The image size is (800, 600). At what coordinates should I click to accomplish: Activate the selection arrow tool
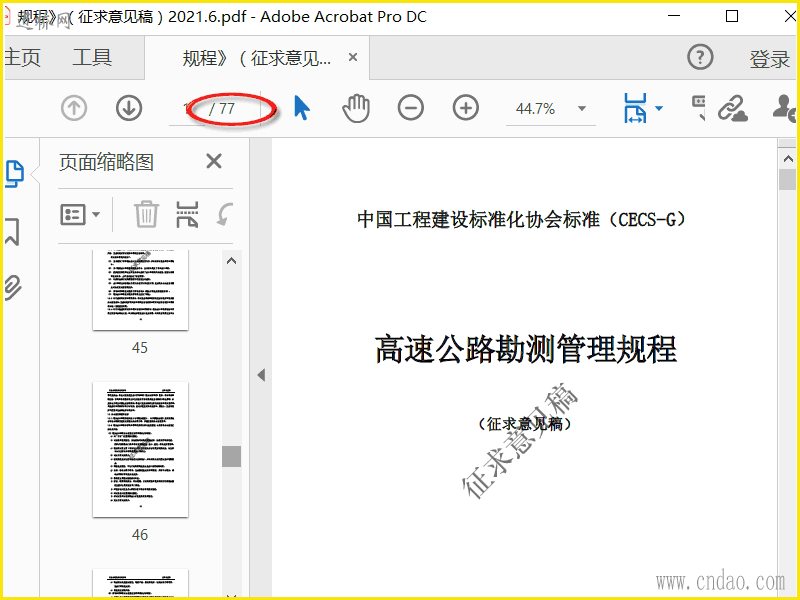click(302, 108)
